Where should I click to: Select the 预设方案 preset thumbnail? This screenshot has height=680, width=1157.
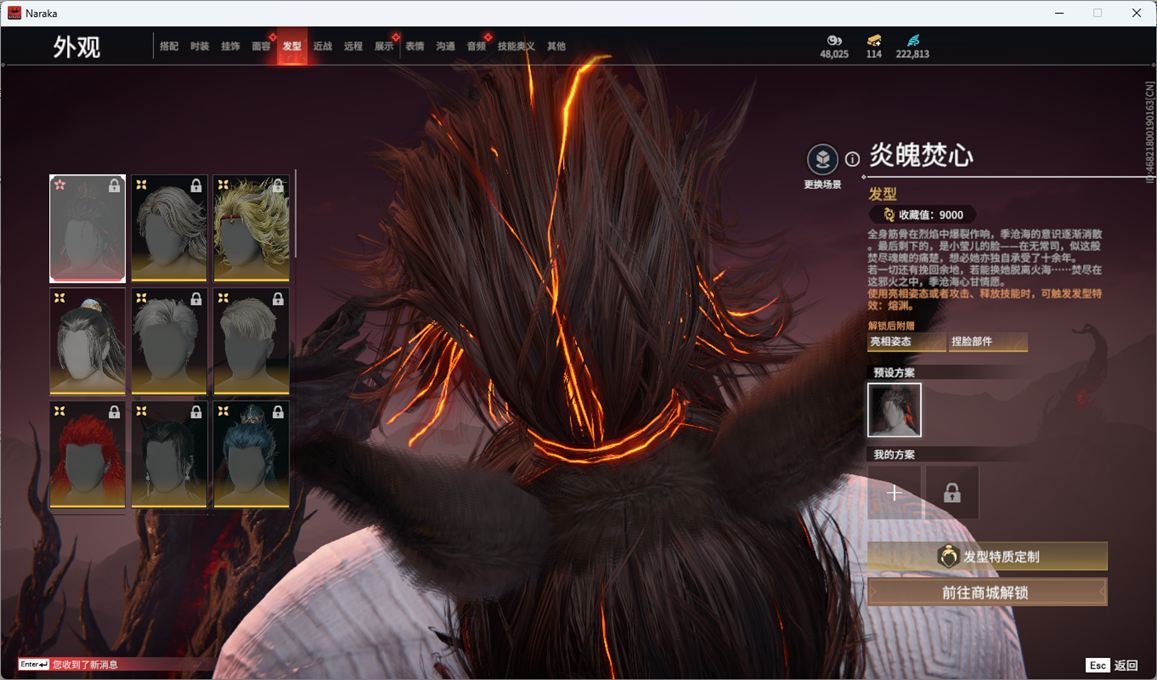pos(894,410)
